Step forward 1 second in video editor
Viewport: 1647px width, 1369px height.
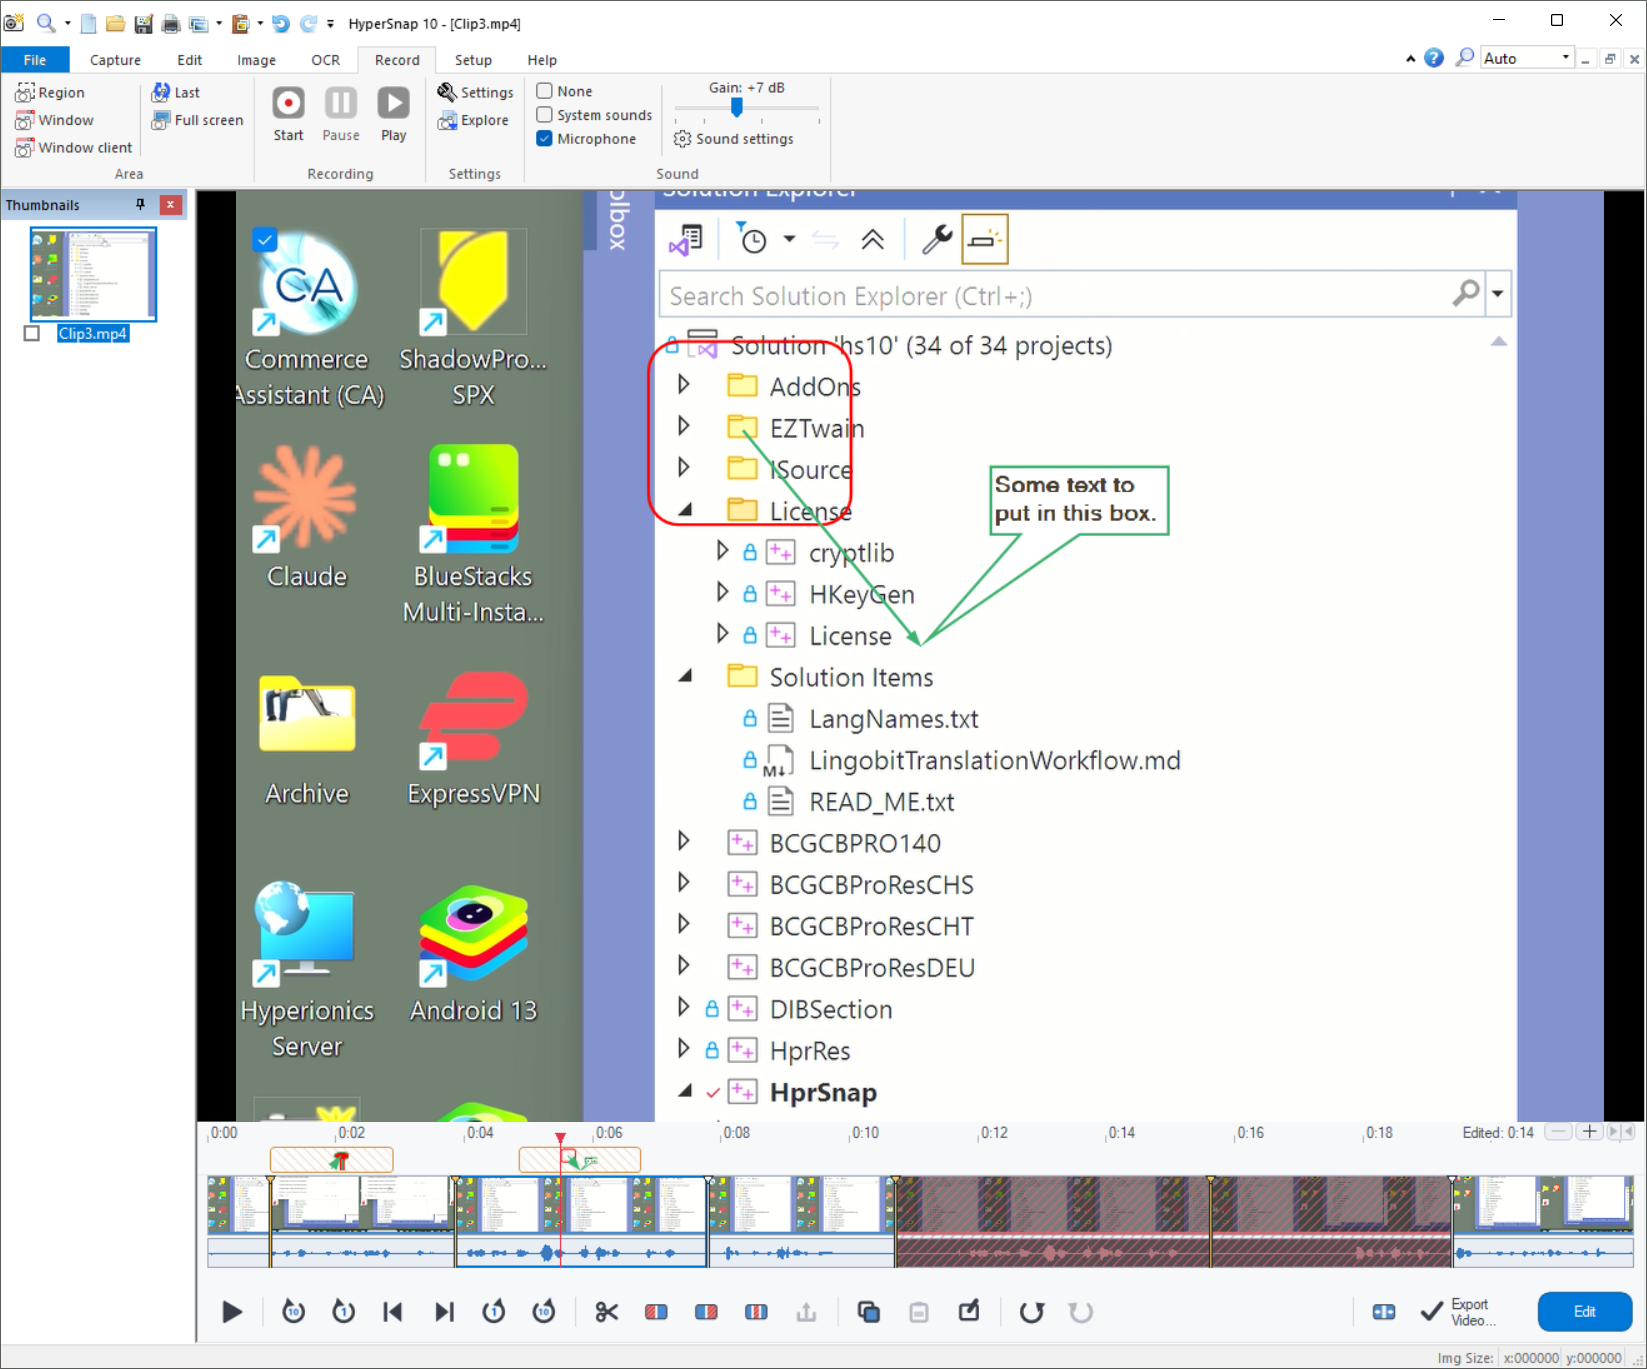pyautogui.click(x=494, y=1311)
